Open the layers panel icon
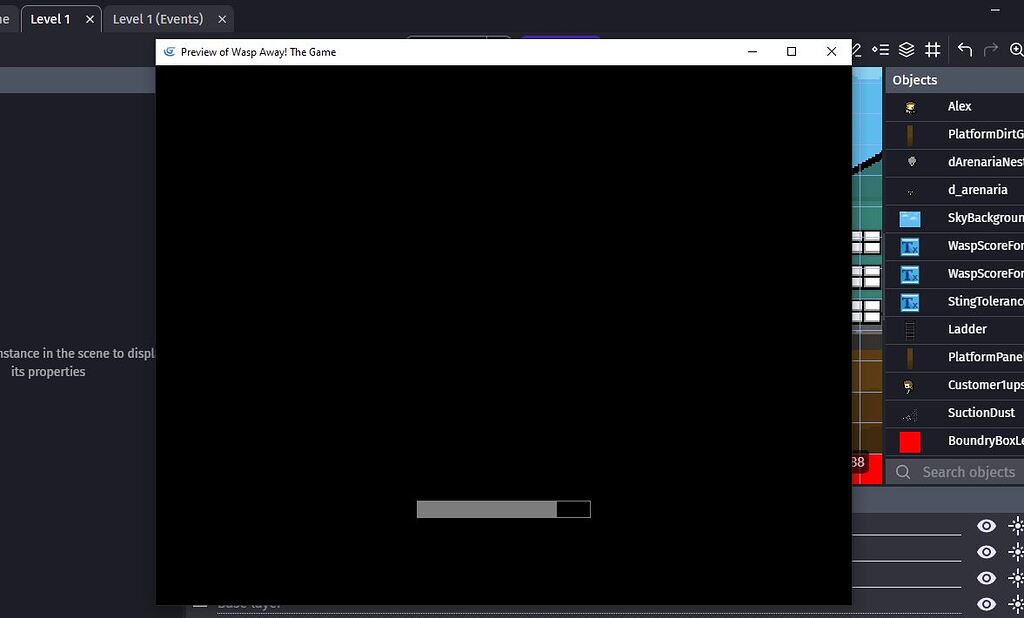This screenshot has width=1024, height=618. (x=906, y=50)
